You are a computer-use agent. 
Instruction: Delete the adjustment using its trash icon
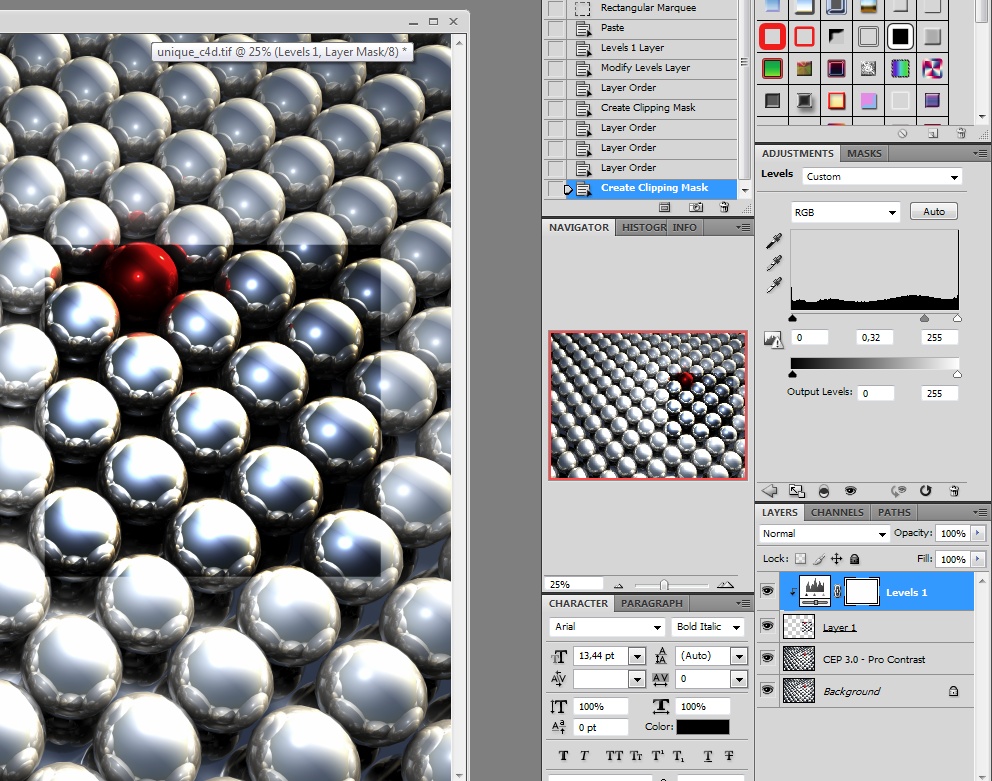click(x=954, y=491)
